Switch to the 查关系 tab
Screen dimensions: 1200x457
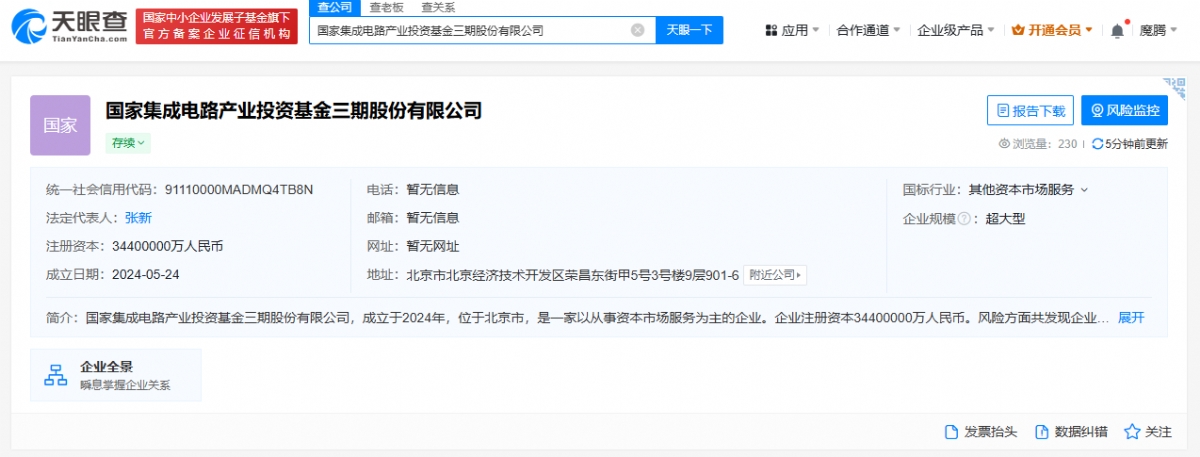click(438, 7)
